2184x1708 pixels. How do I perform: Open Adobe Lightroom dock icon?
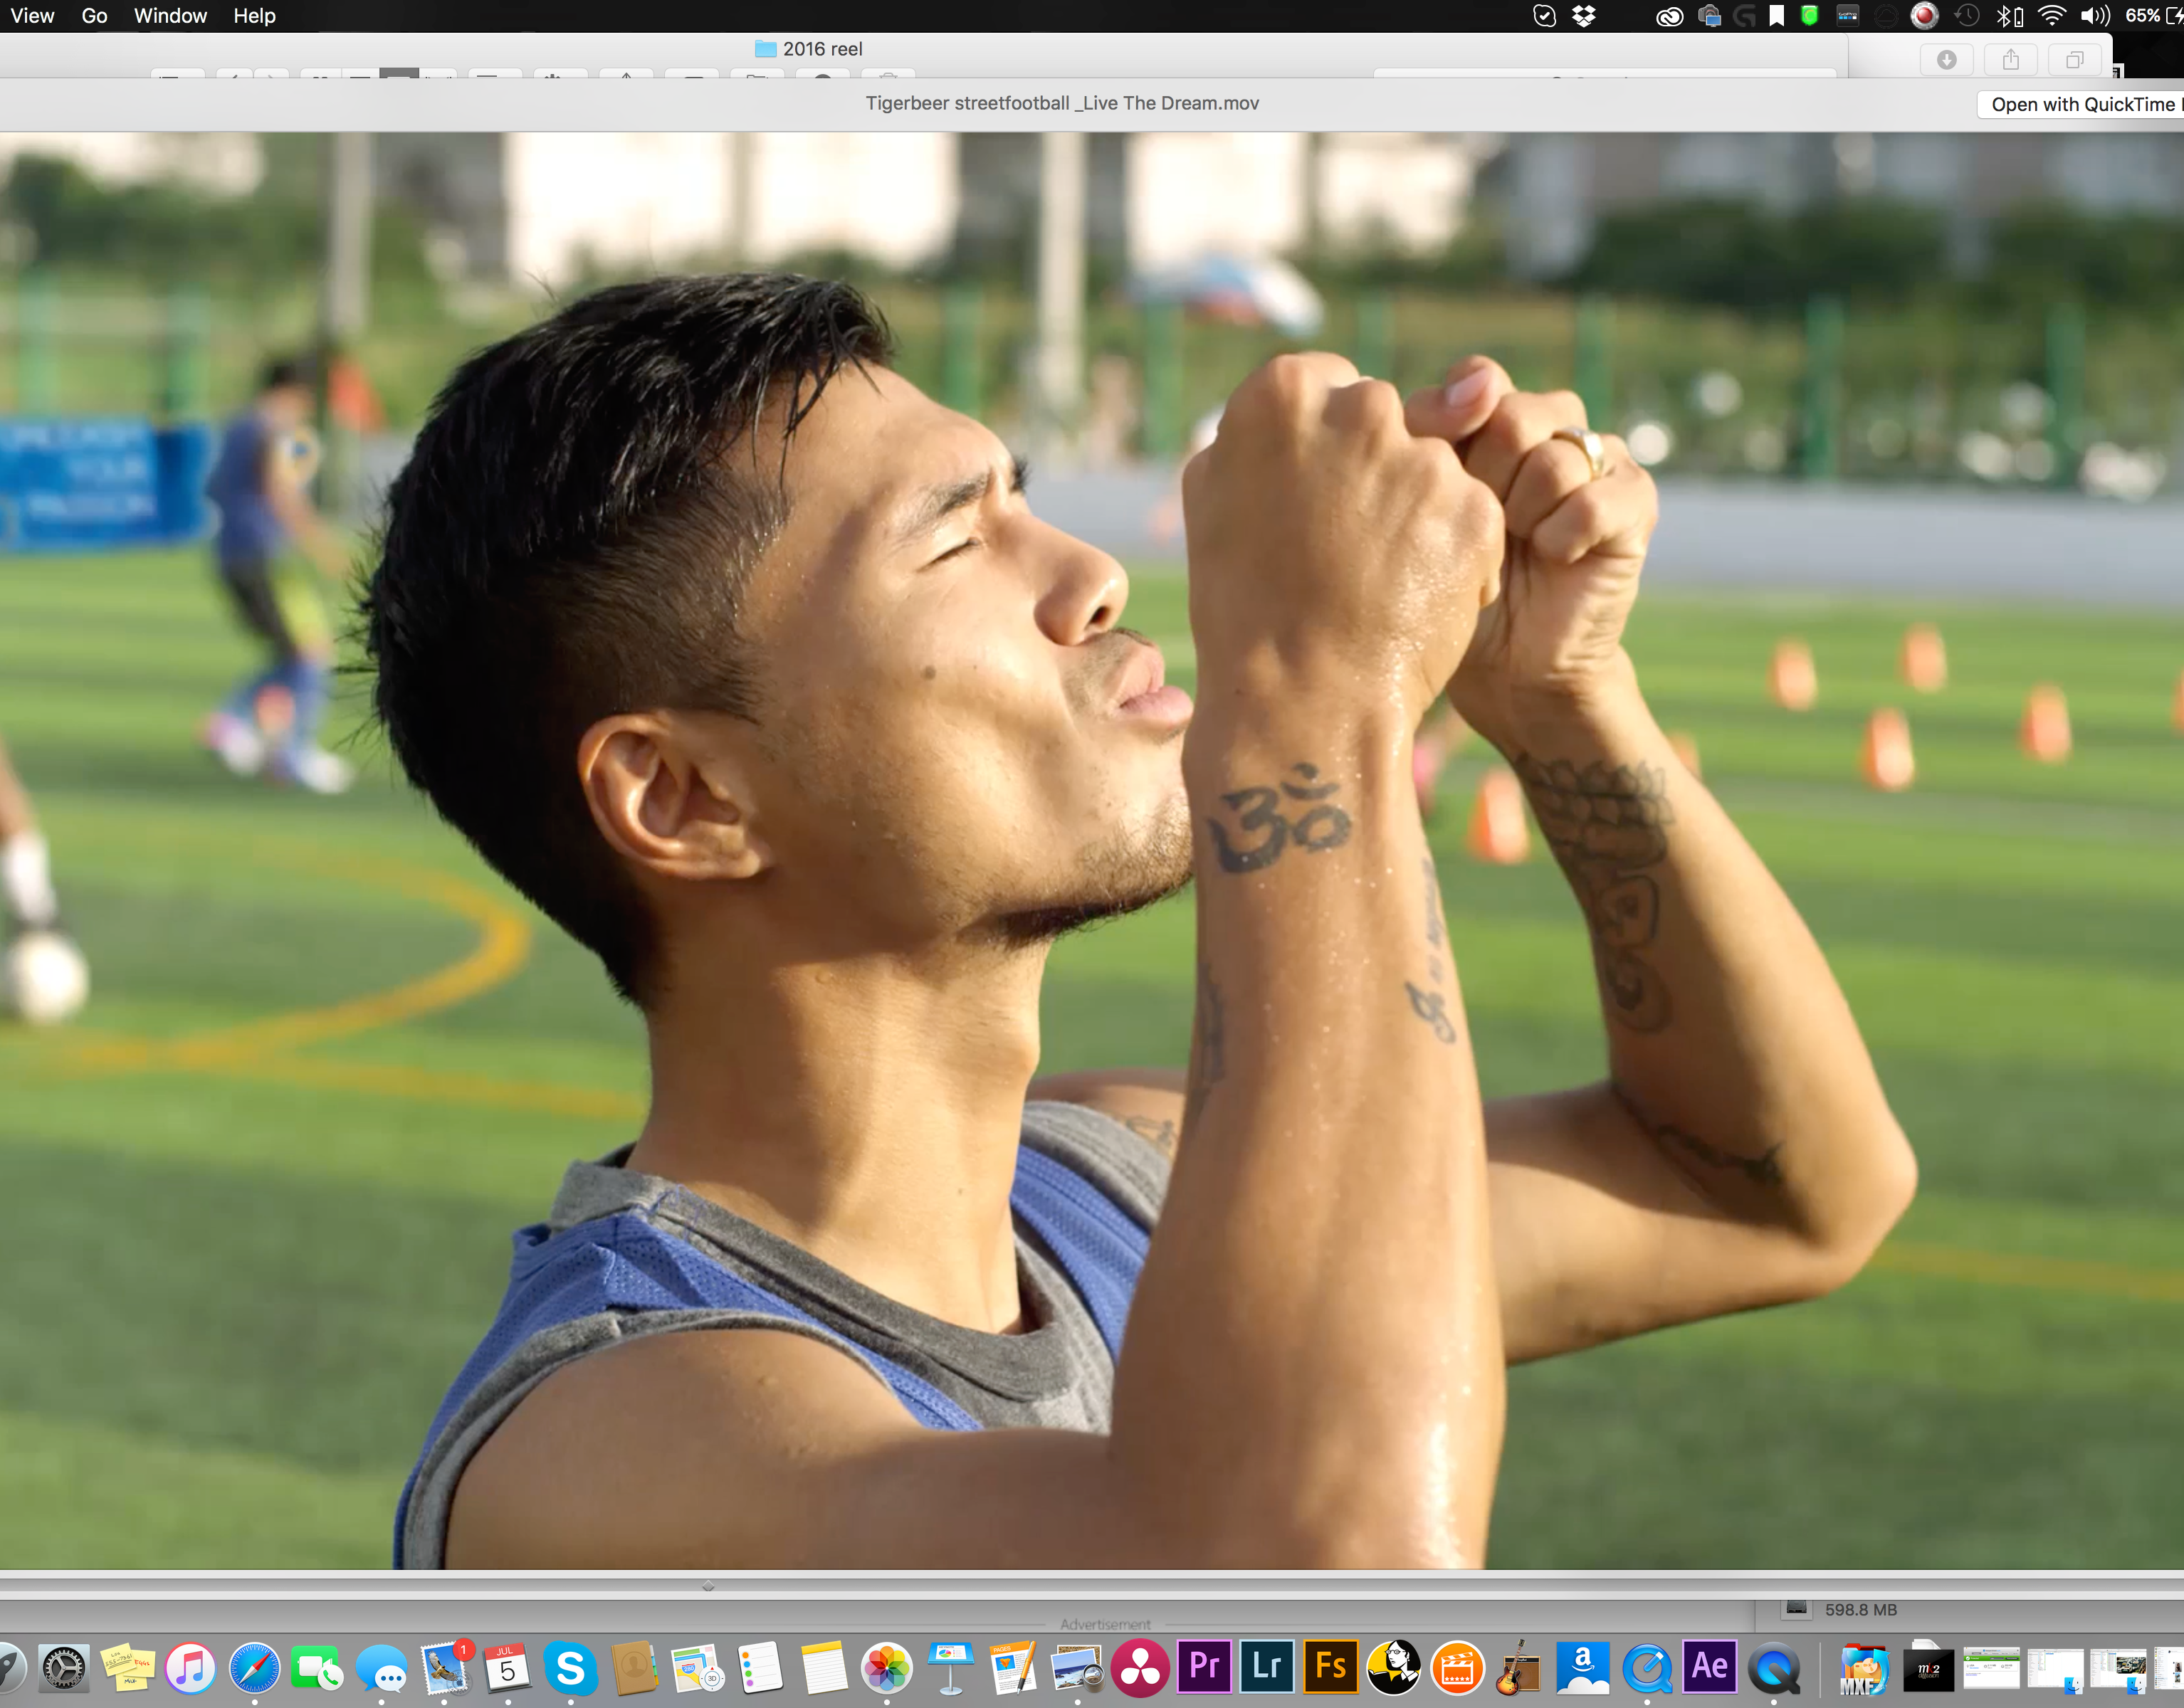[1267, 1666]
